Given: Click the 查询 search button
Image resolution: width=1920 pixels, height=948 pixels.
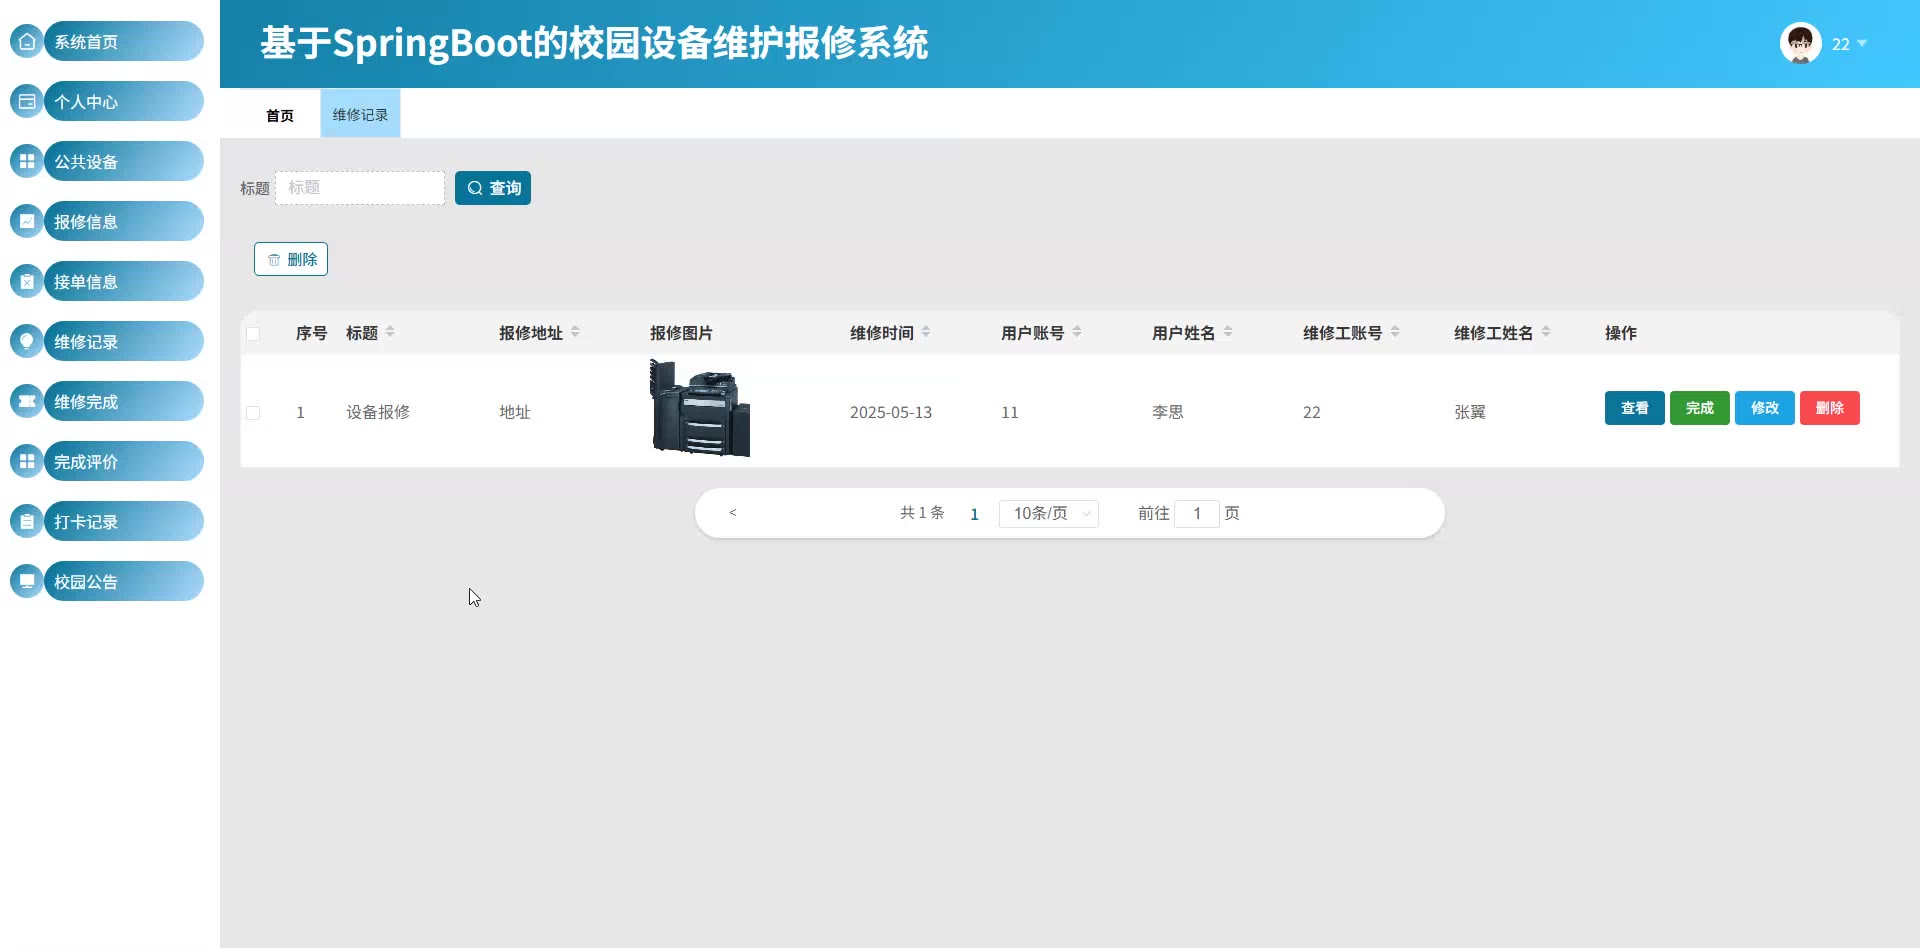Looking at the screenshot, I should click(493, 188).
